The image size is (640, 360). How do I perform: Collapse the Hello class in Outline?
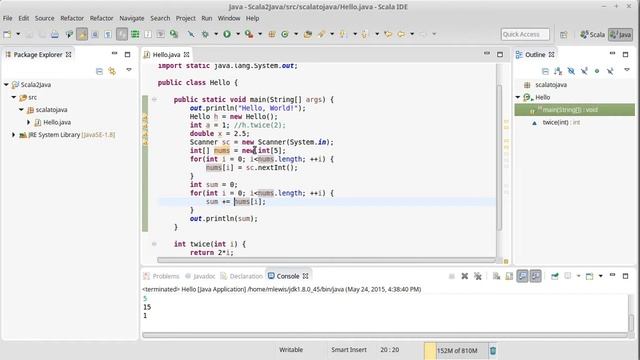[x=518, y=98]
